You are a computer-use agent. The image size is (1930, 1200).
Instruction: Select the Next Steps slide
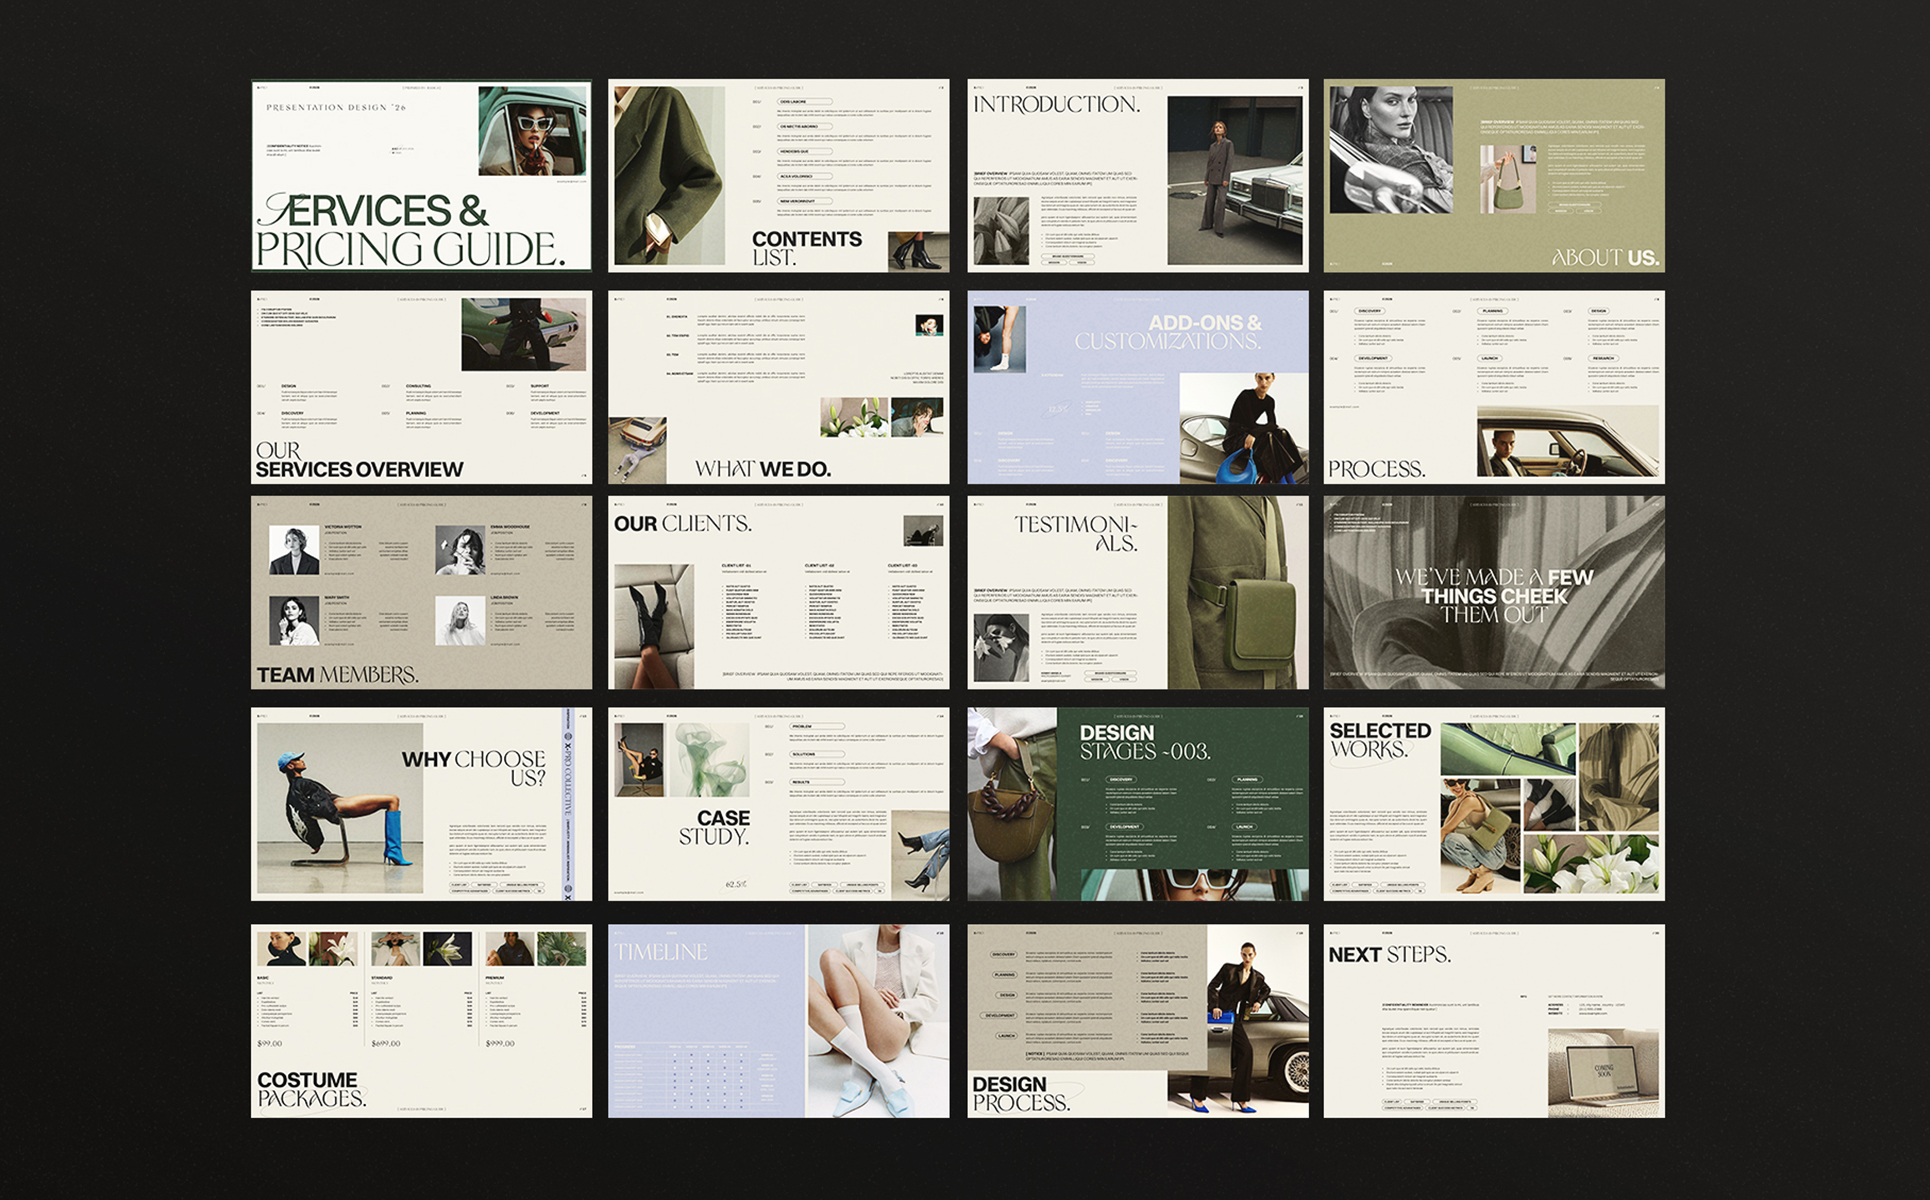click(x=1494, y=1021)
